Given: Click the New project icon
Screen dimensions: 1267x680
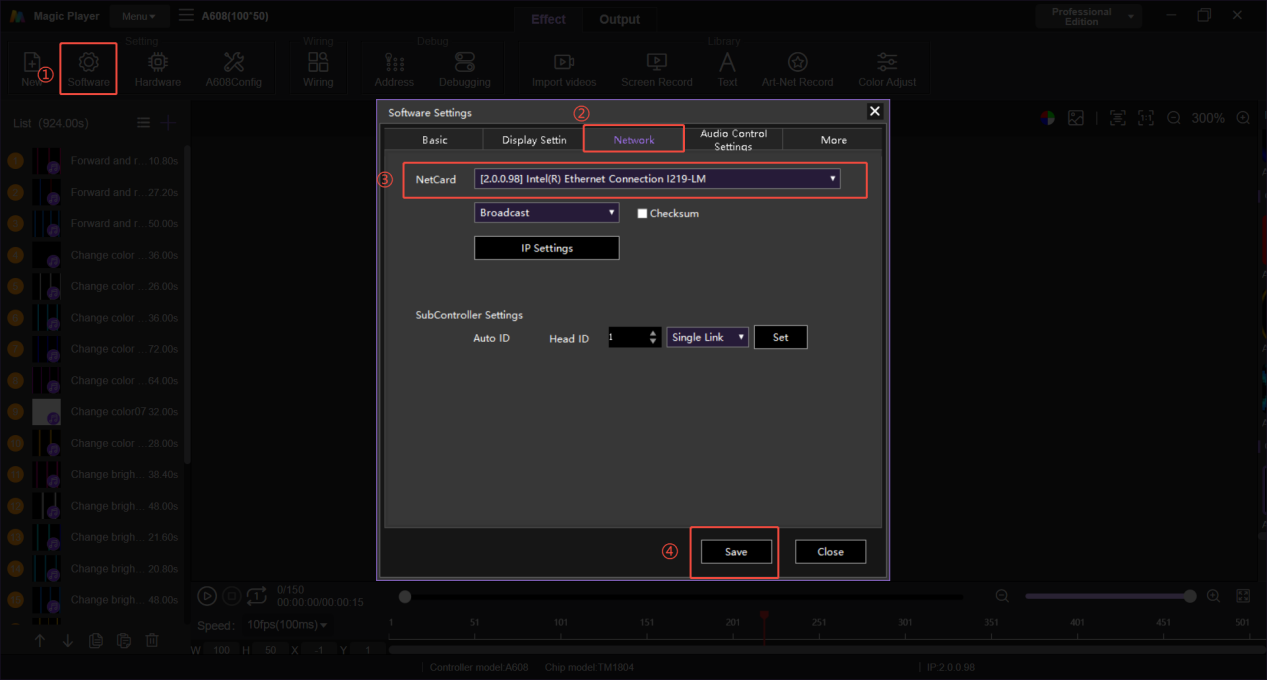Looking at the screenshot, I should pyautogui.click(x=32, y=68).
